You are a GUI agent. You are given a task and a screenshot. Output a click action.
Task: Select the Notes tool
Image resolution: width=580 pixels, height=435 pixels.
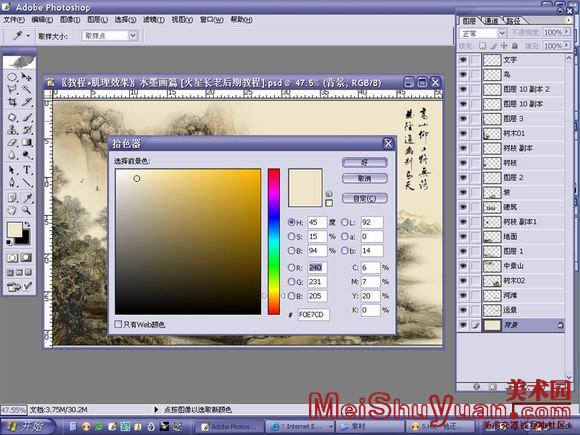click(12, 198)
